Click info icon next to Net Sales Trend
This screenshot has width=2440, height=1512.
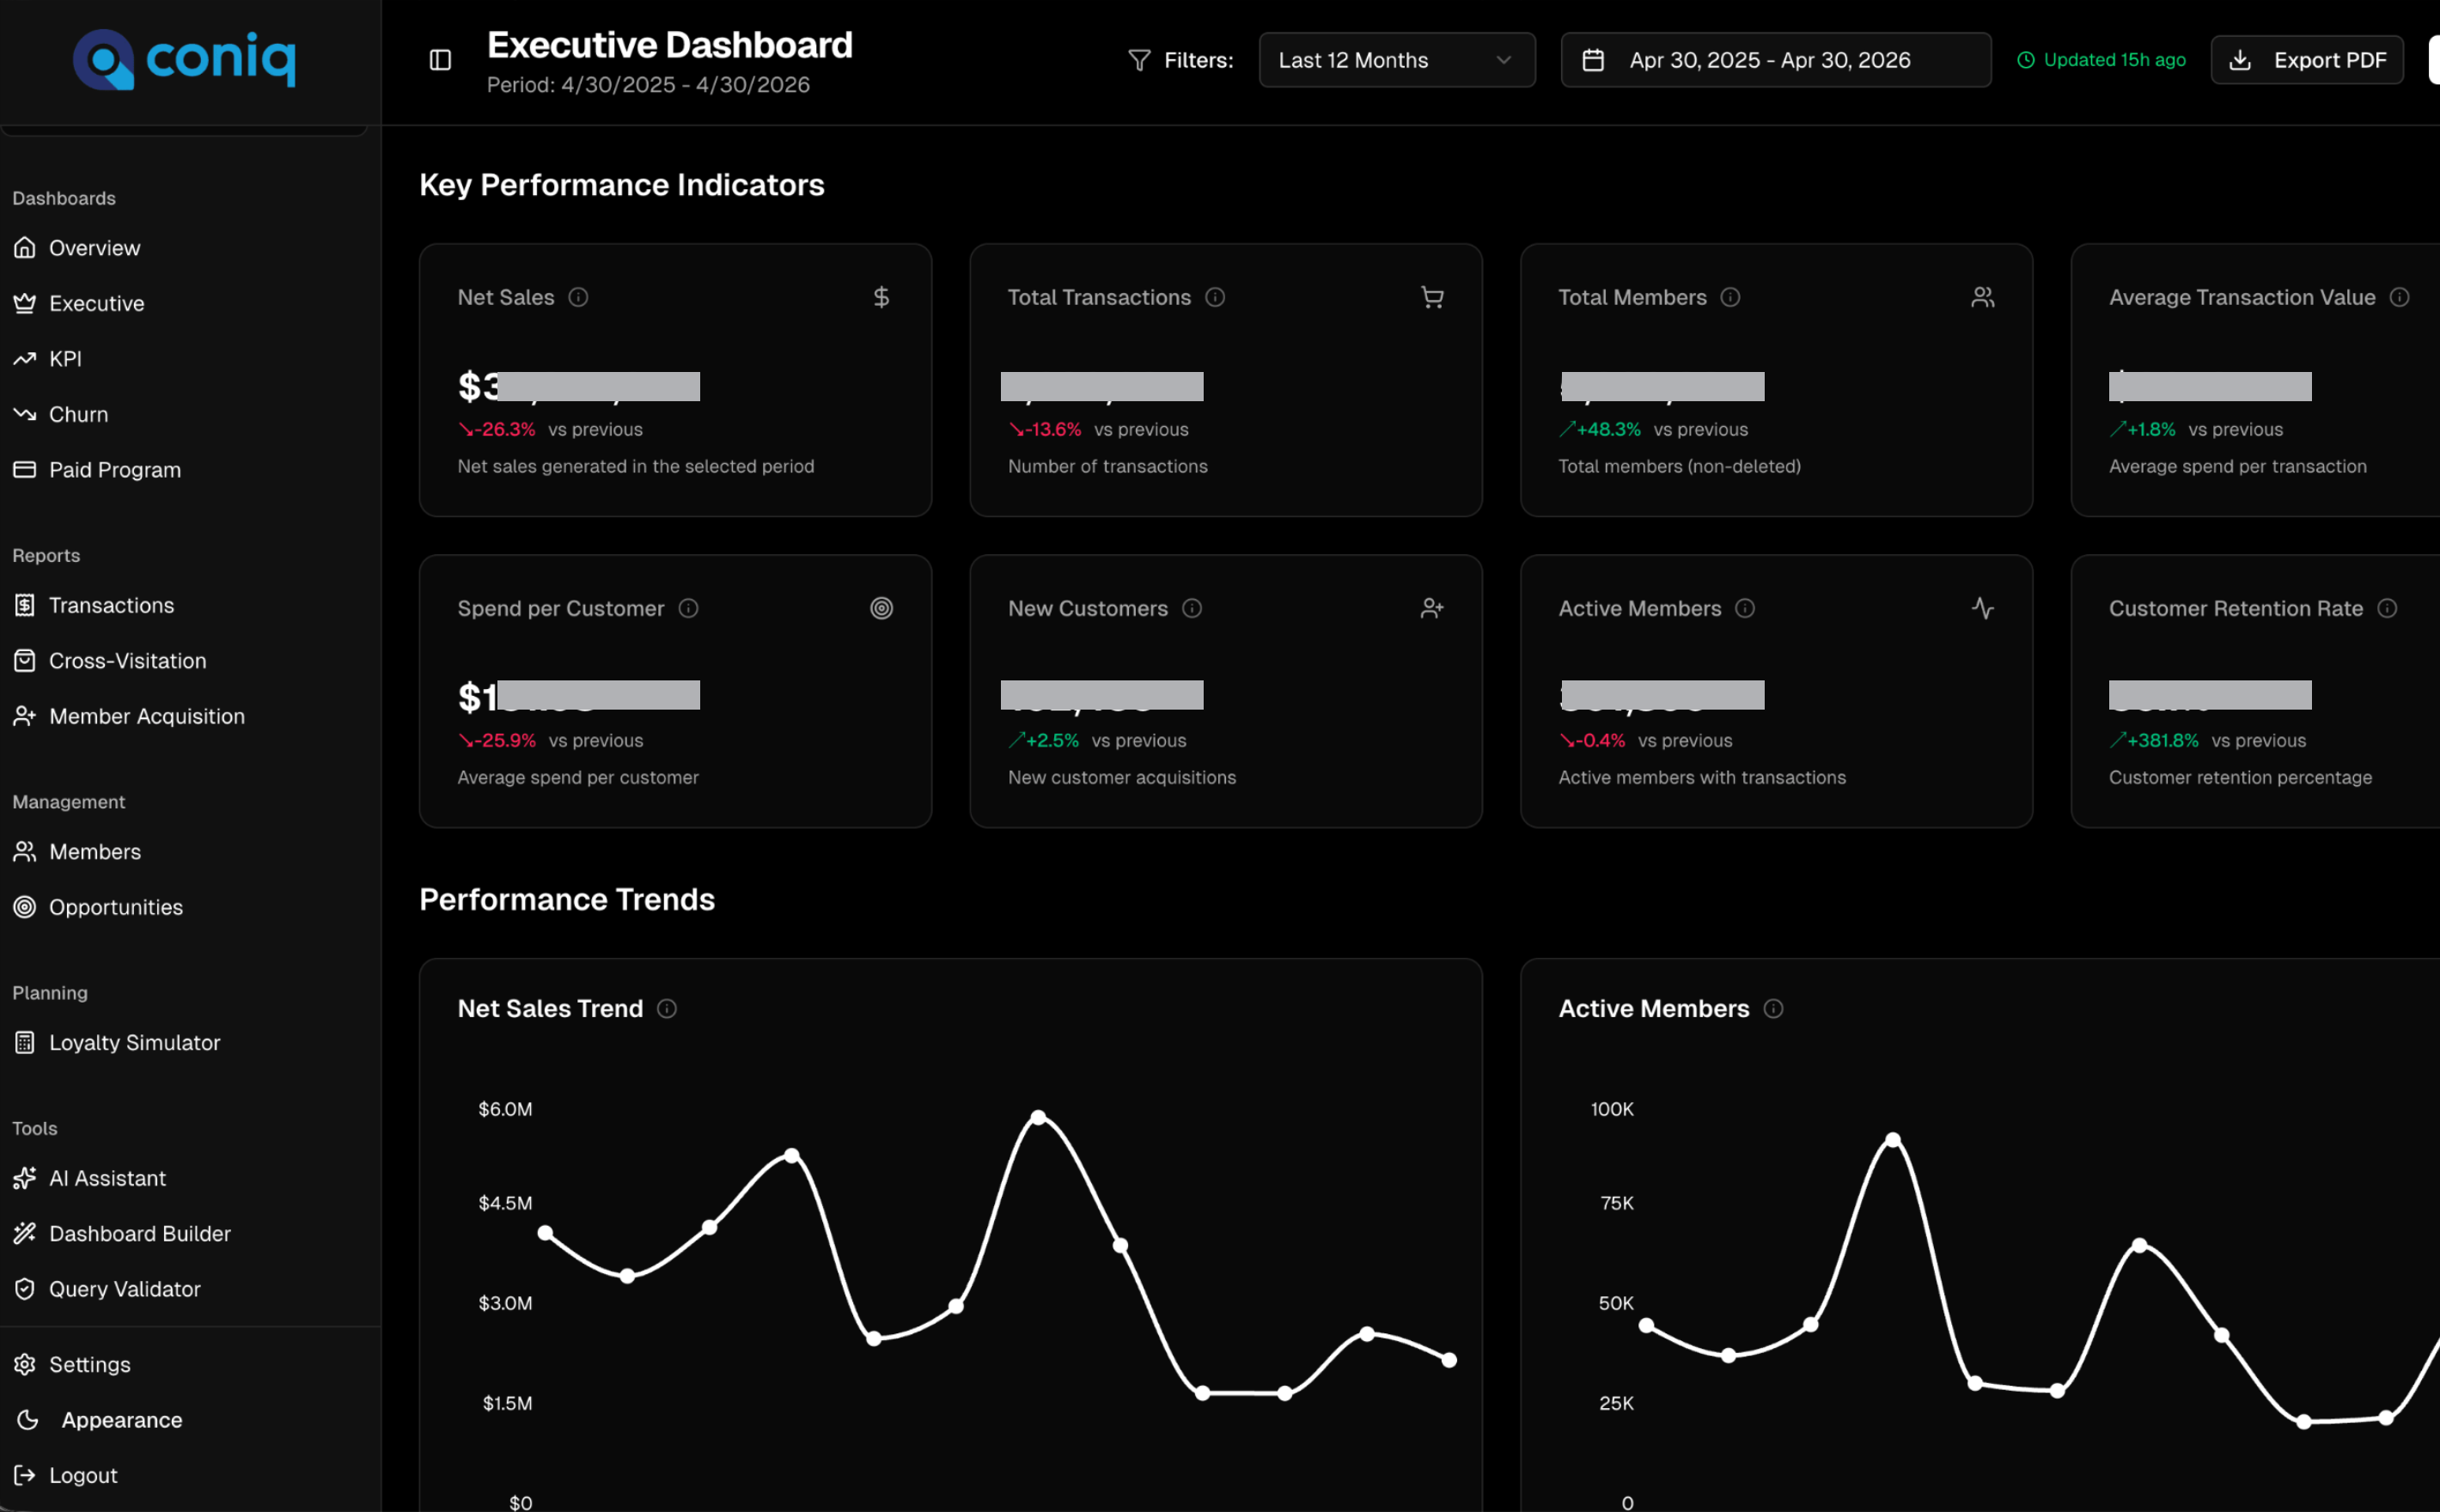(x=667, y=1009)
